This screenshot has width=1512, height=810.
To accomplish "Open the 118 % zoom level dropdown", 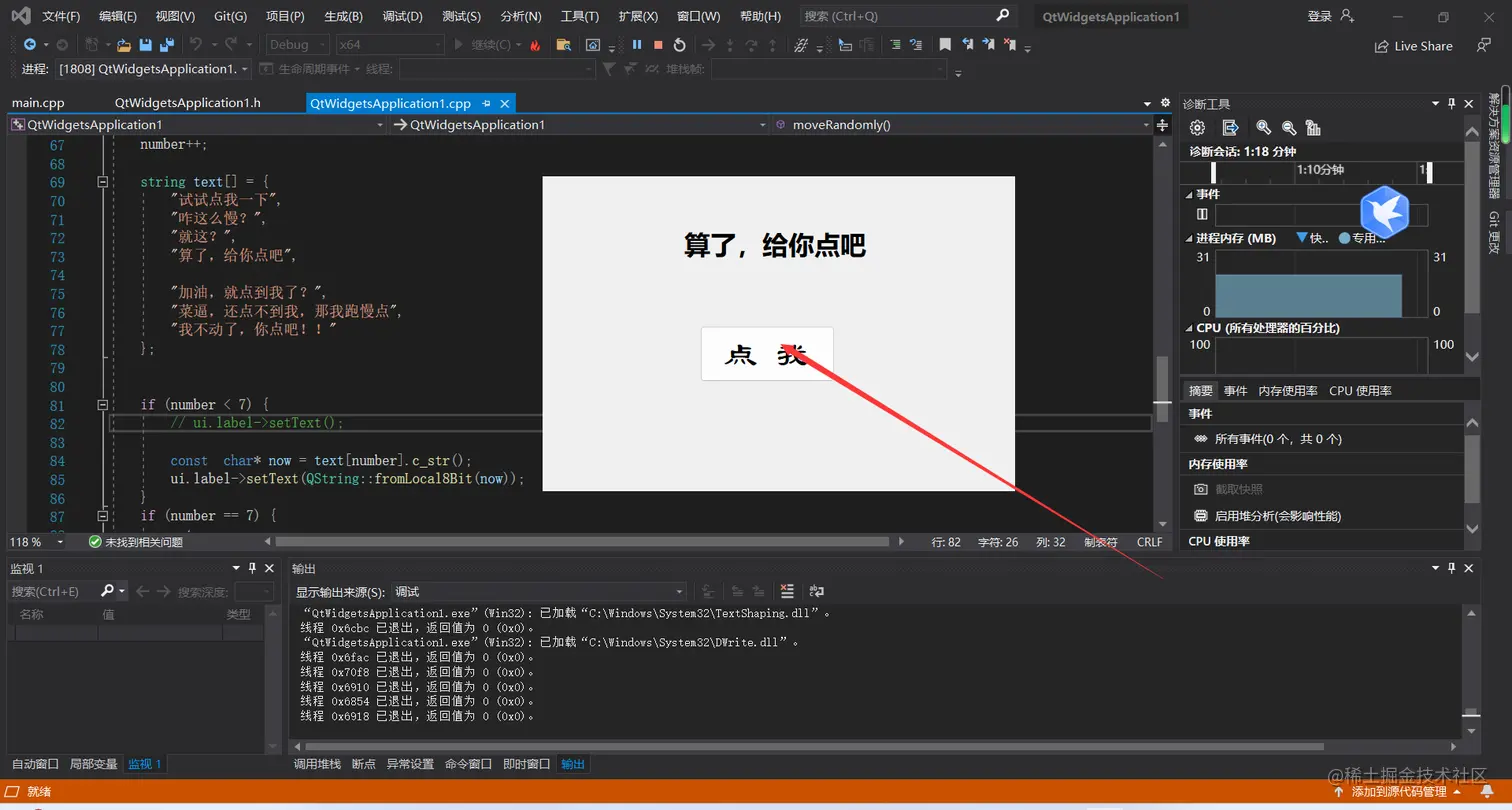I will pos(37,542).
